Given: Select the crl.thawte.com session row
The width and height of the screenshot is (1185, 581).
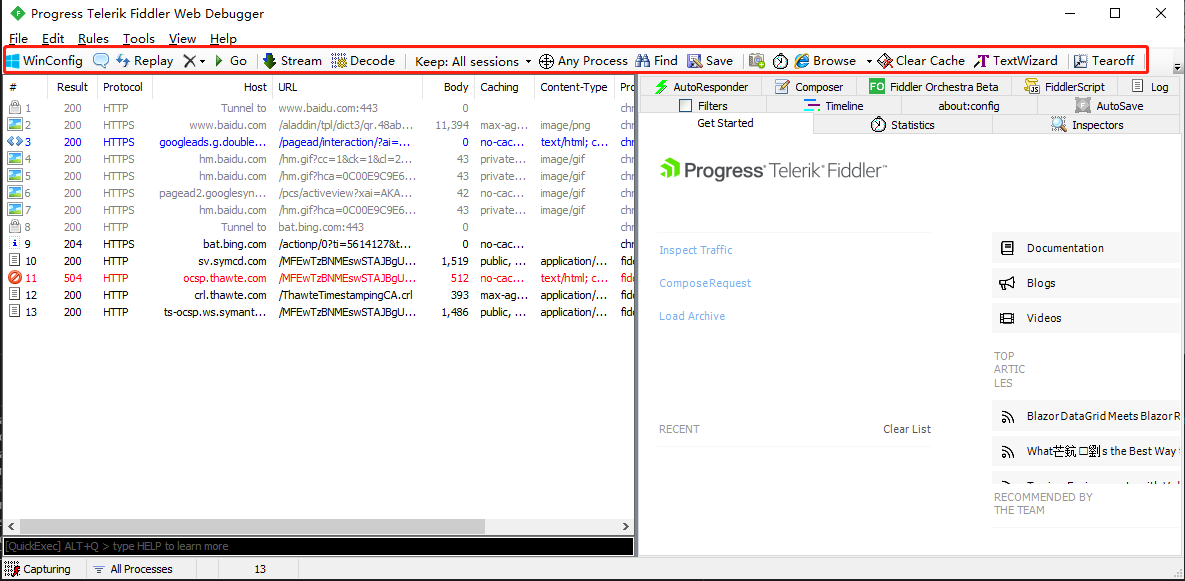Looking at the screenshot, I should (x=318, y=295).
